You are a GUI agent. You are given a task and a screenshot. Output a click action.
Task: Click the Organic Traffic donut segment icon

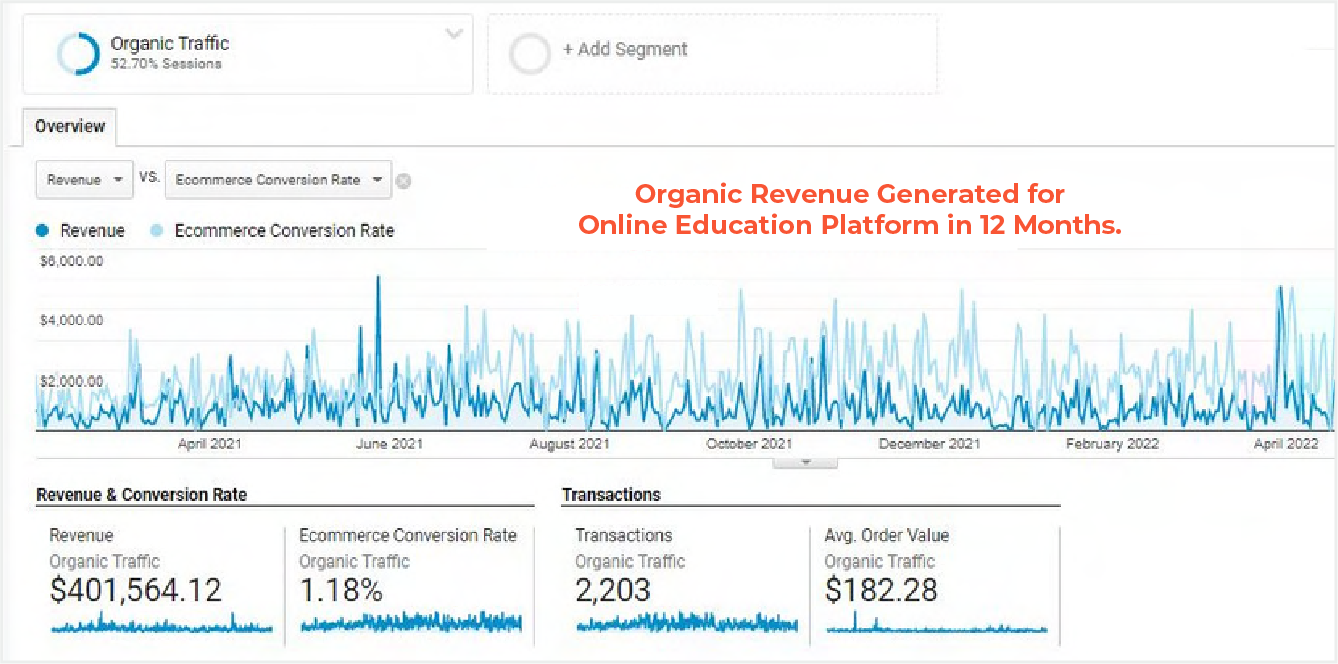79,52
